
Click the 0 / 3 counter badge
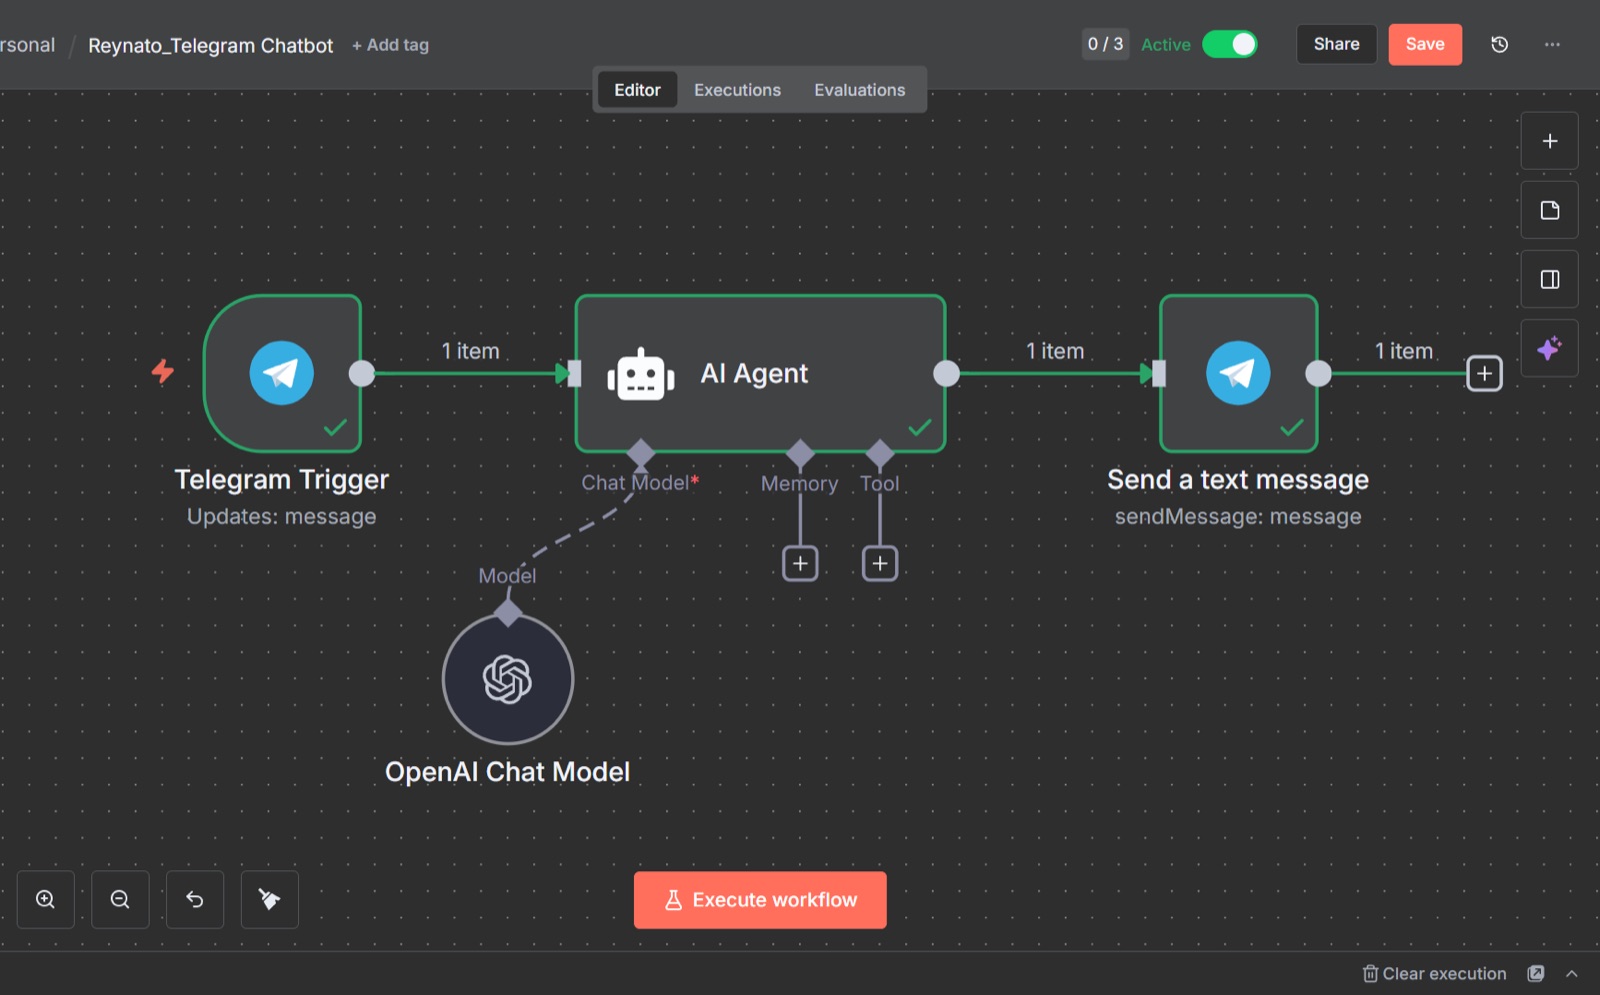[1106, 44]
